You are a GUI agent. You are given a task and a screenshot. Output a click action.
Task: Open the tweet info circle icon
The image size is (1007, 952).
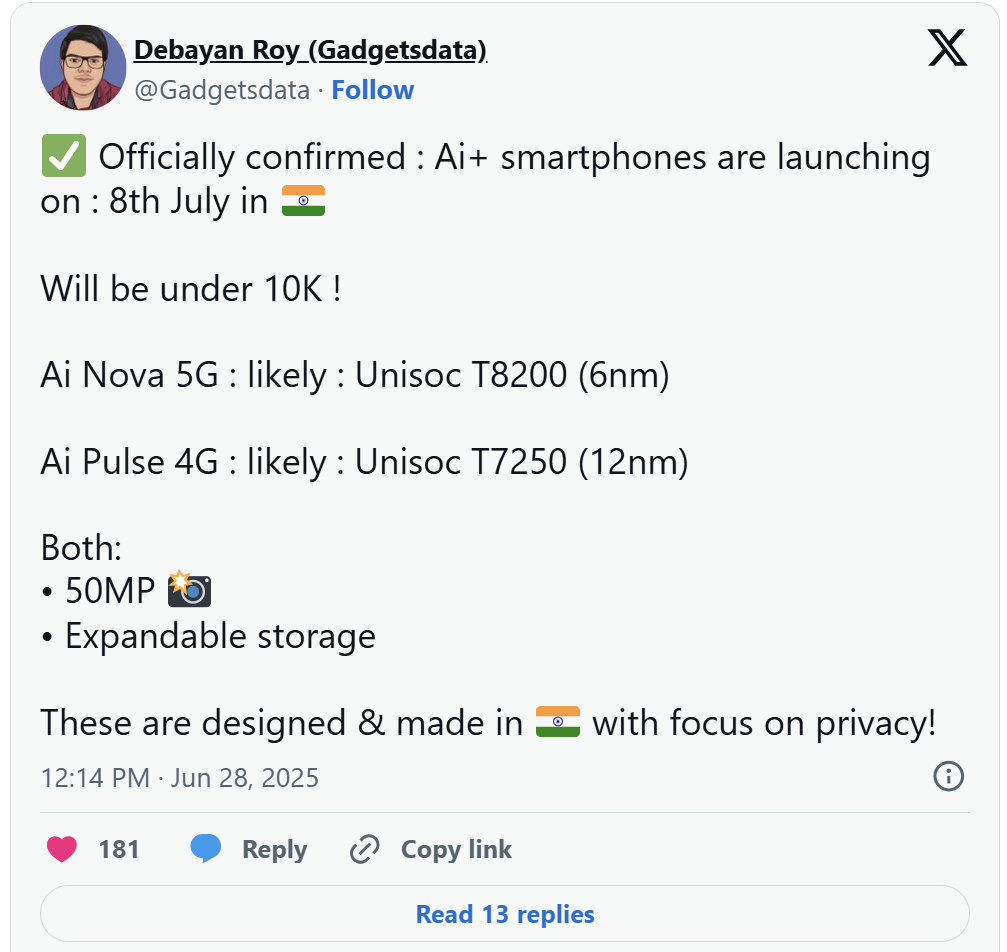pyautogui.click(x=948, y=776)
